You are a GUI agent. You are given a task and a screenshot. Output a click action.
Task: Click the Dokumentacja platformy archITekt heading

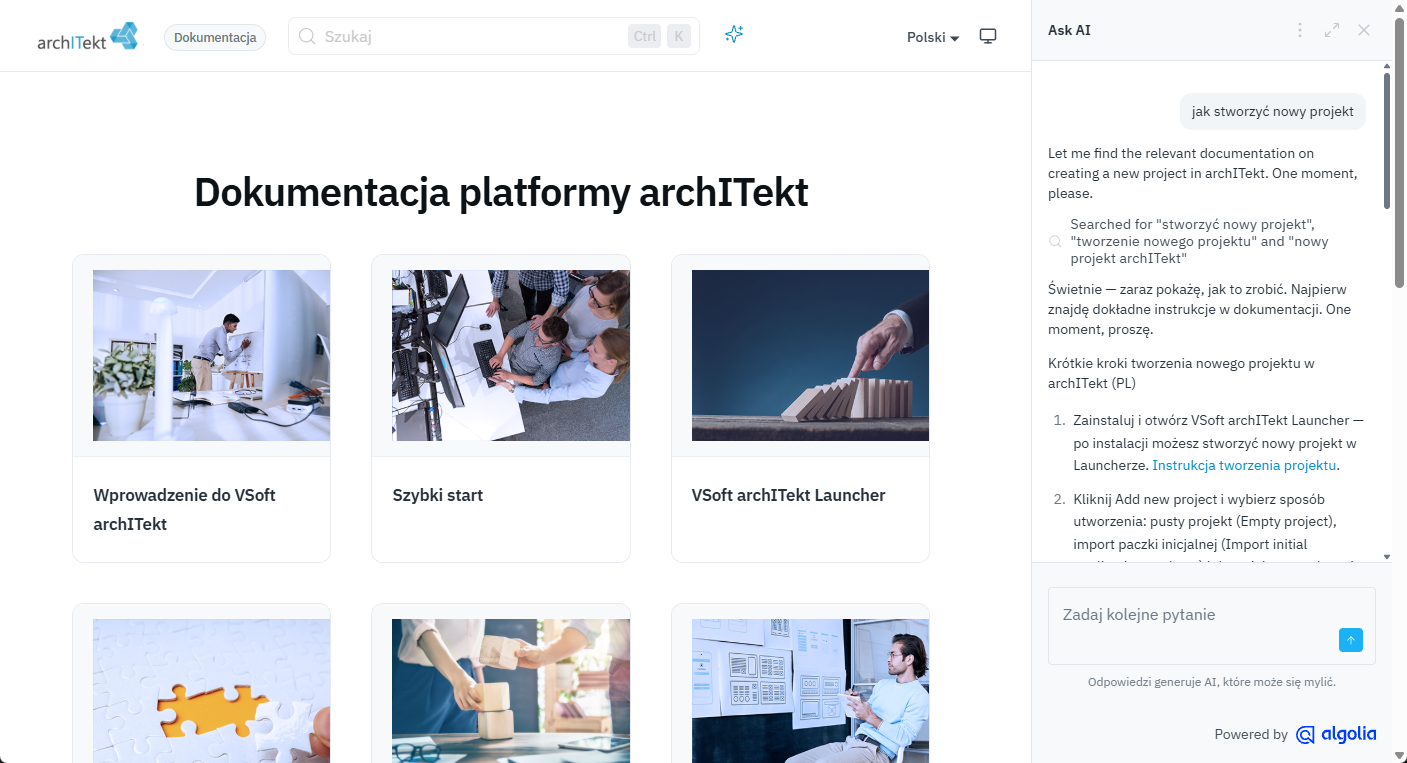501,192
